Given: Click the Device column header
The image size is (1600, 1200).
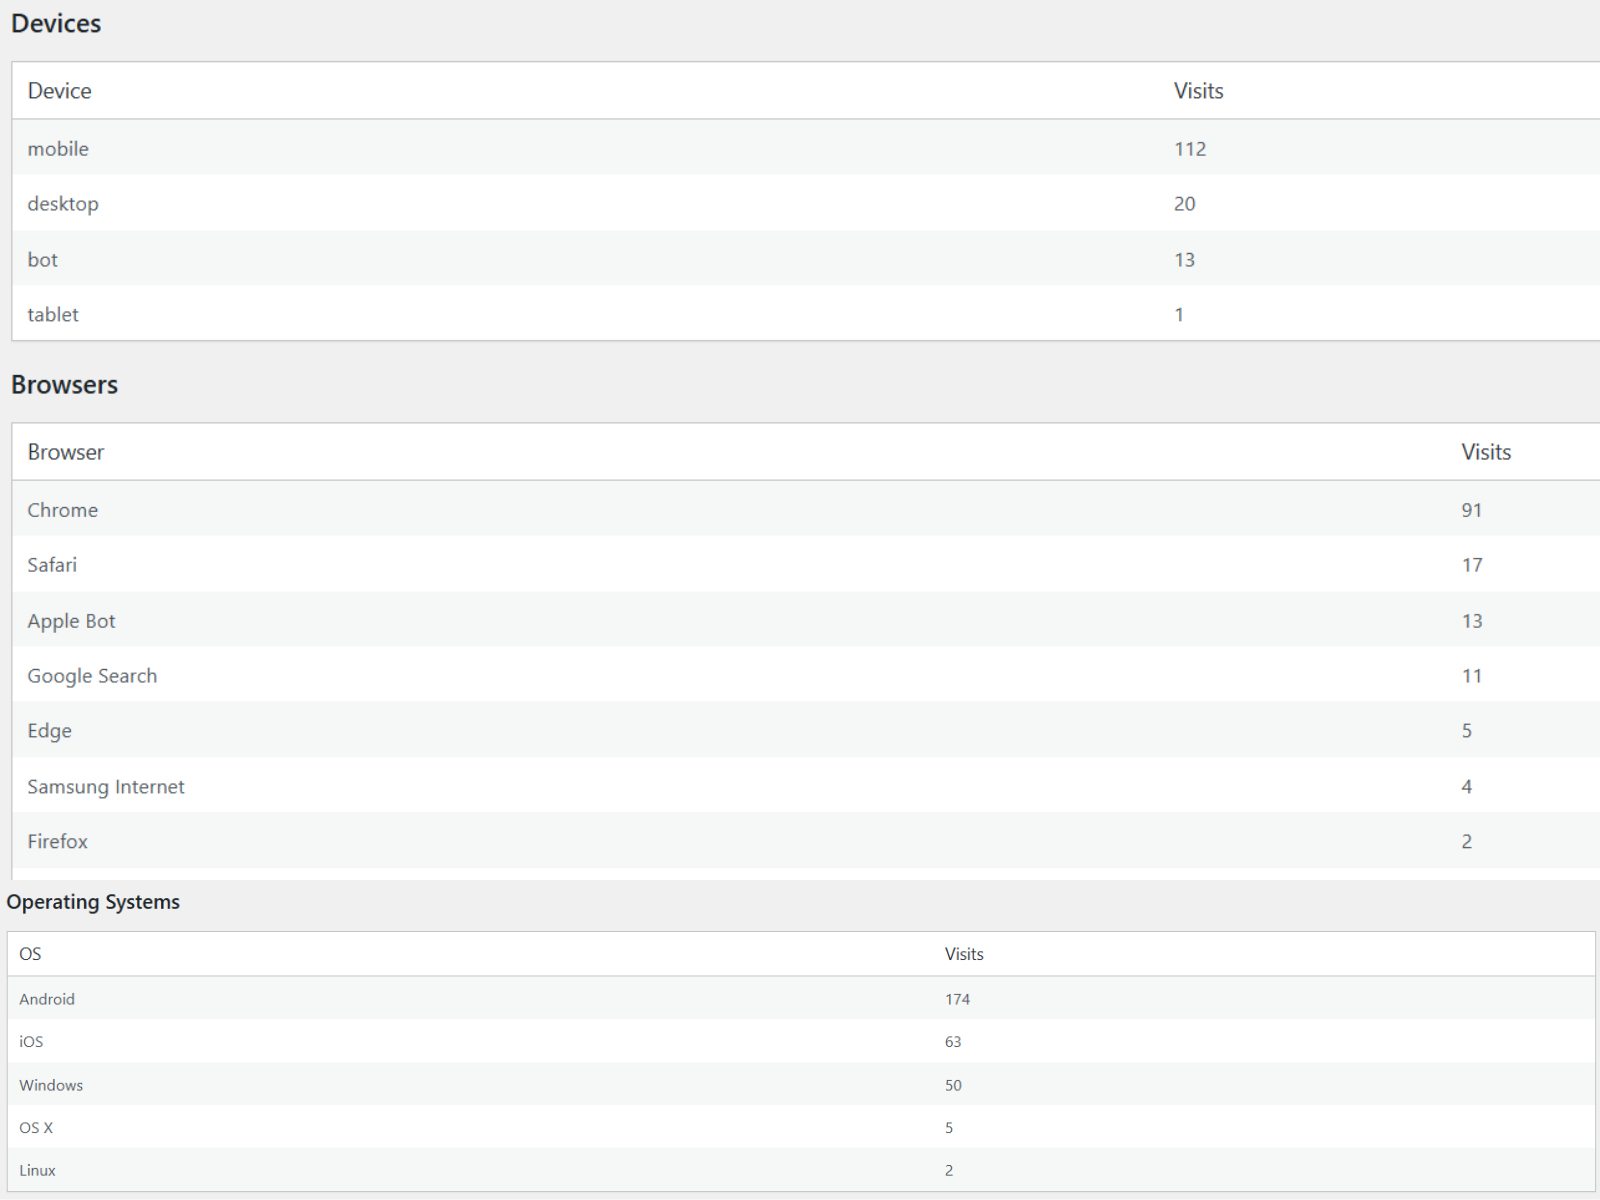Looking at the screenshot, I should pyautogui.click(x=60, y=91).
